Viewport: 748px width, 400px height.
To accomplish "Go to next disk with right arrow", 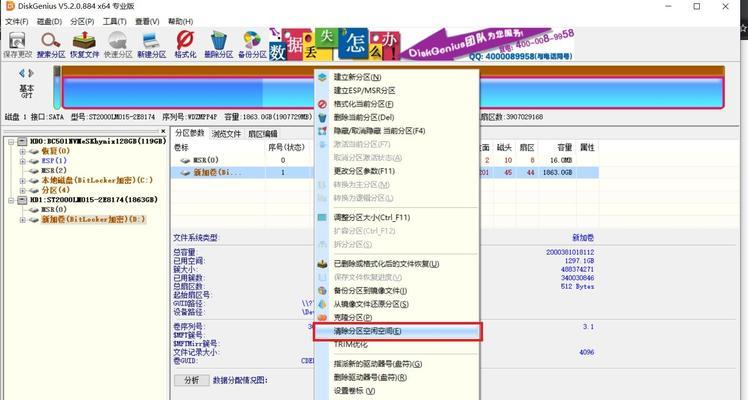I will pyautogui.click(x=31, y=73).
